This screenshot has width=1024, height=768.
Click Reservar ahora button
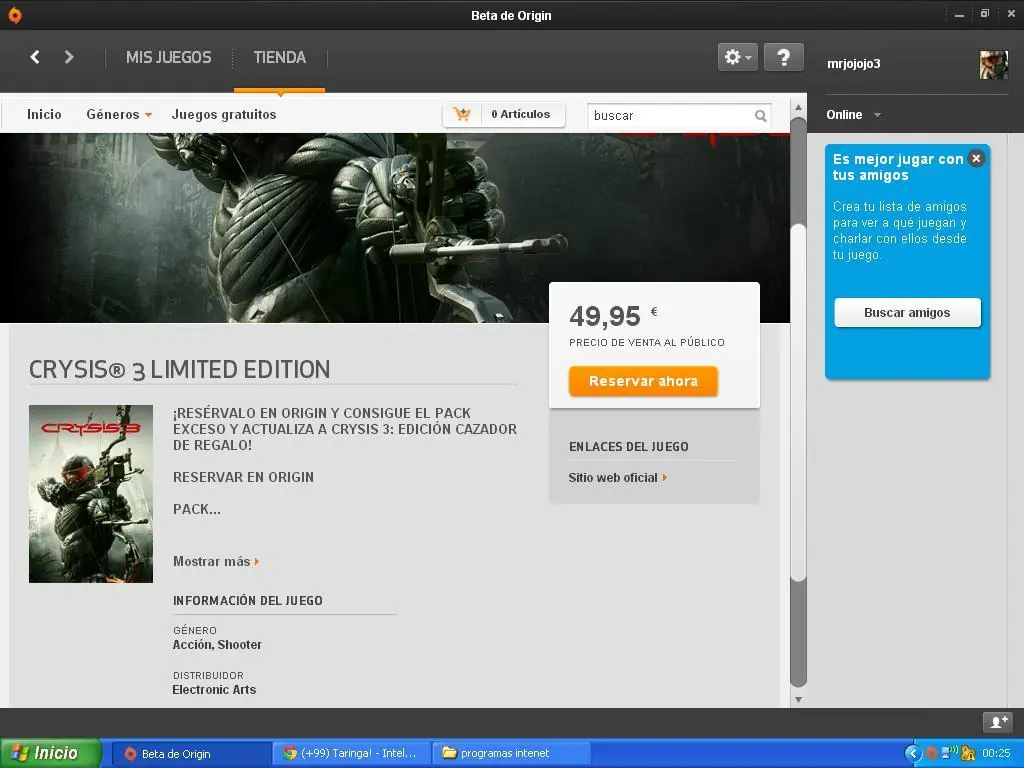coord(643,381)
